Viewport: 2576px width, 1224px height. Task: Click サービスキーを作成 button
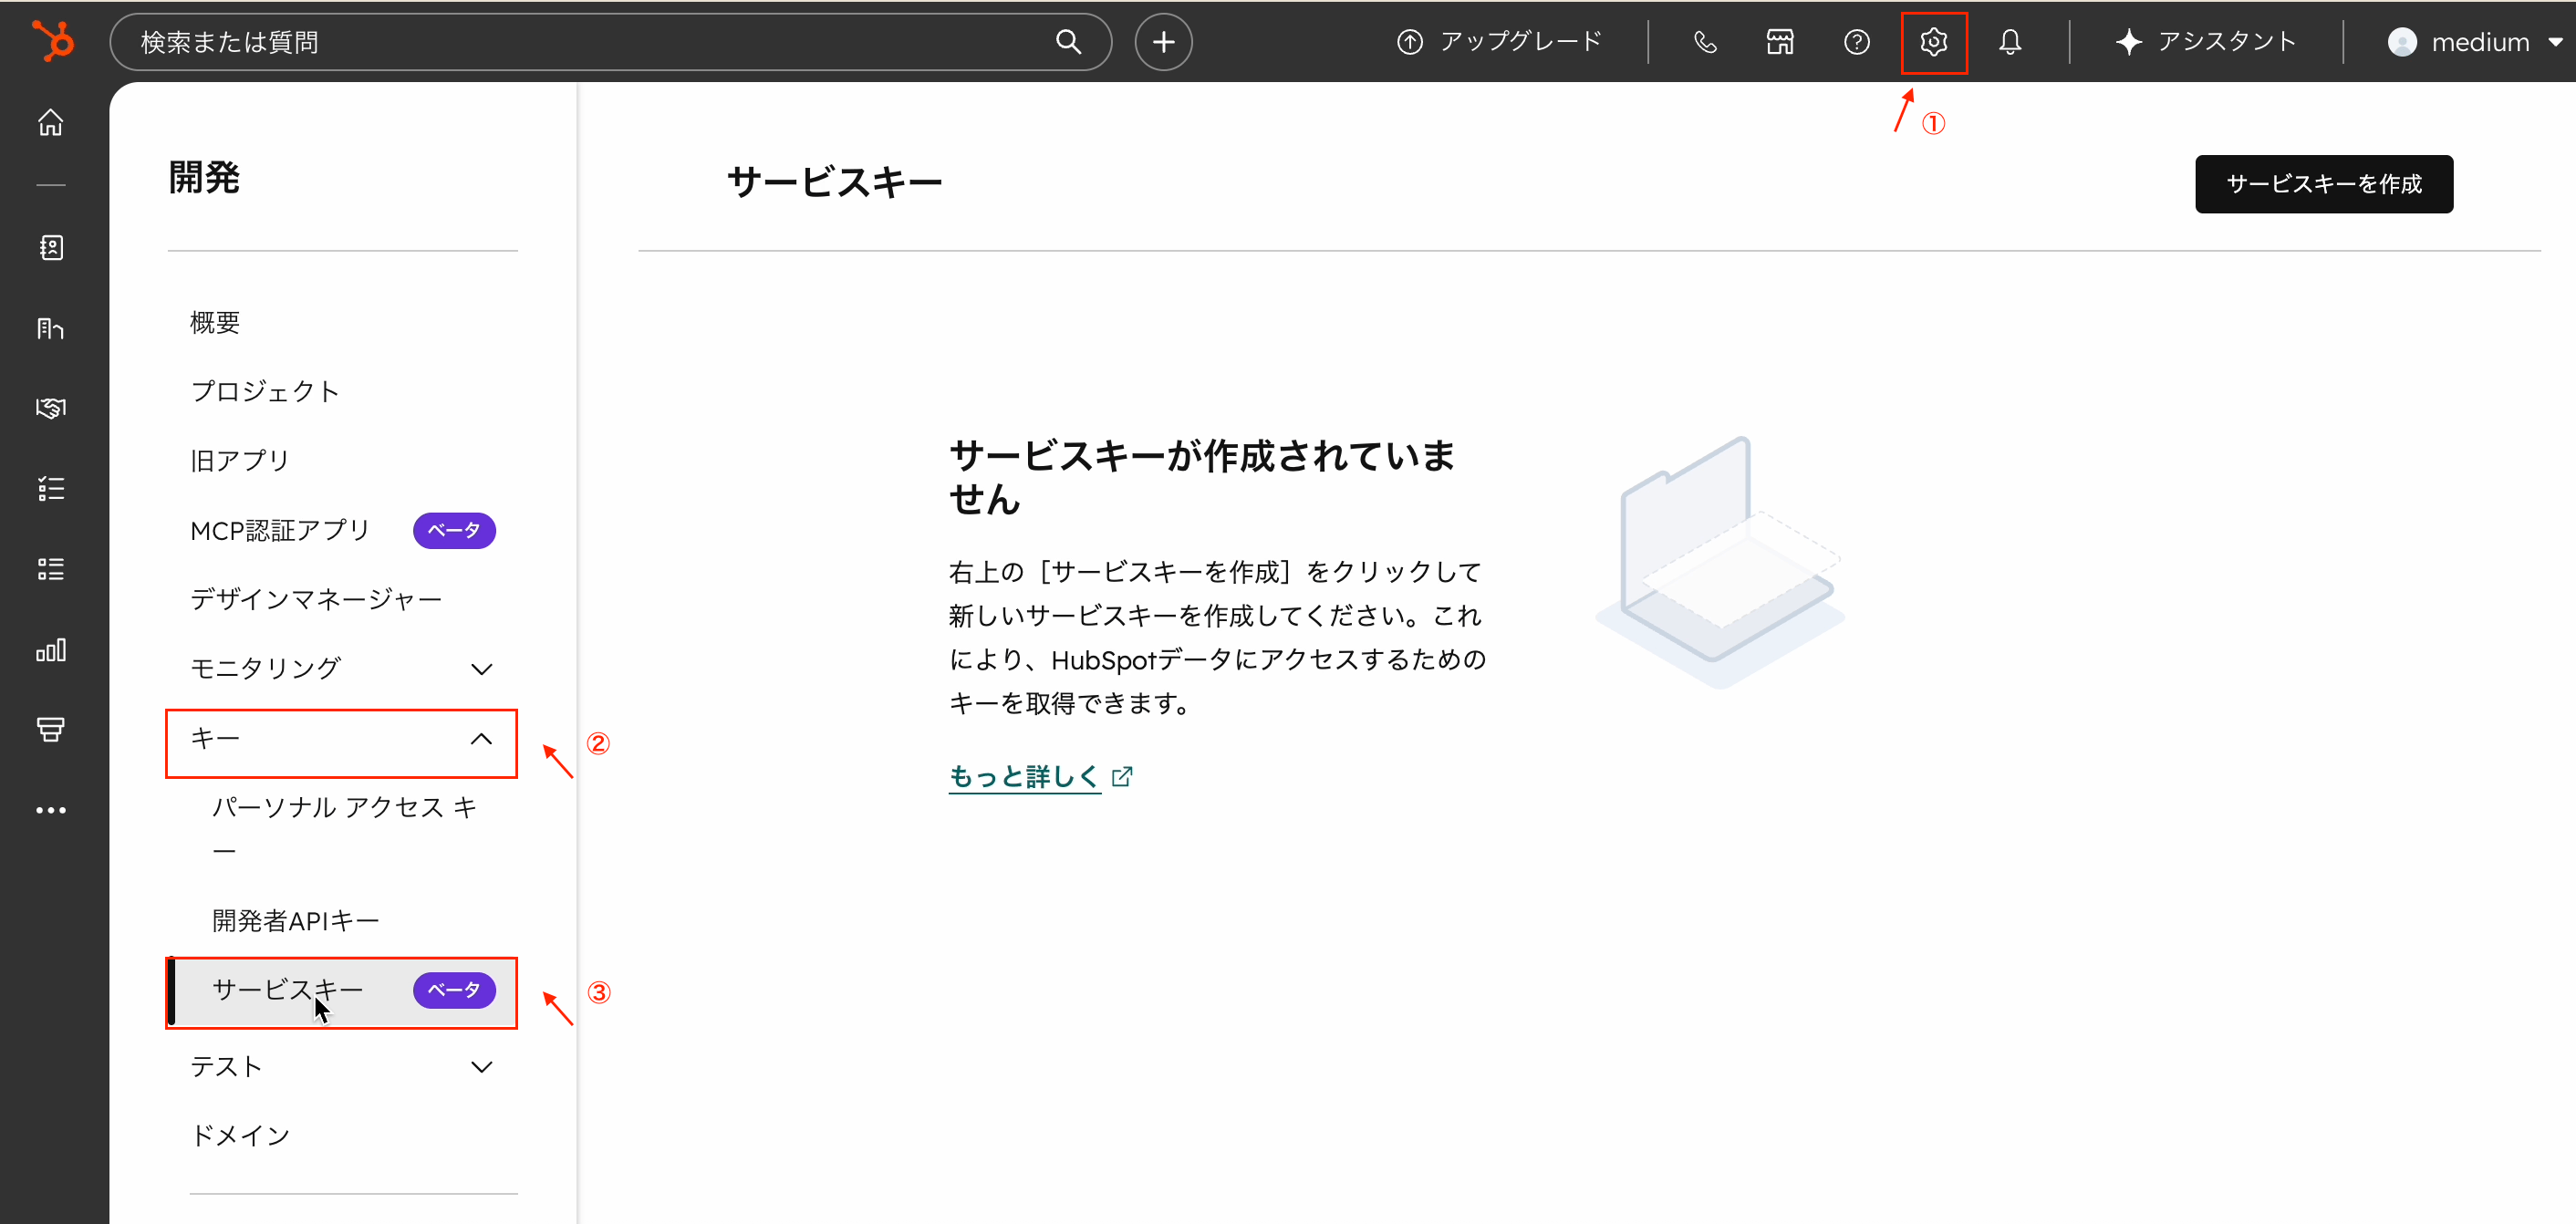pos(2323,184)
